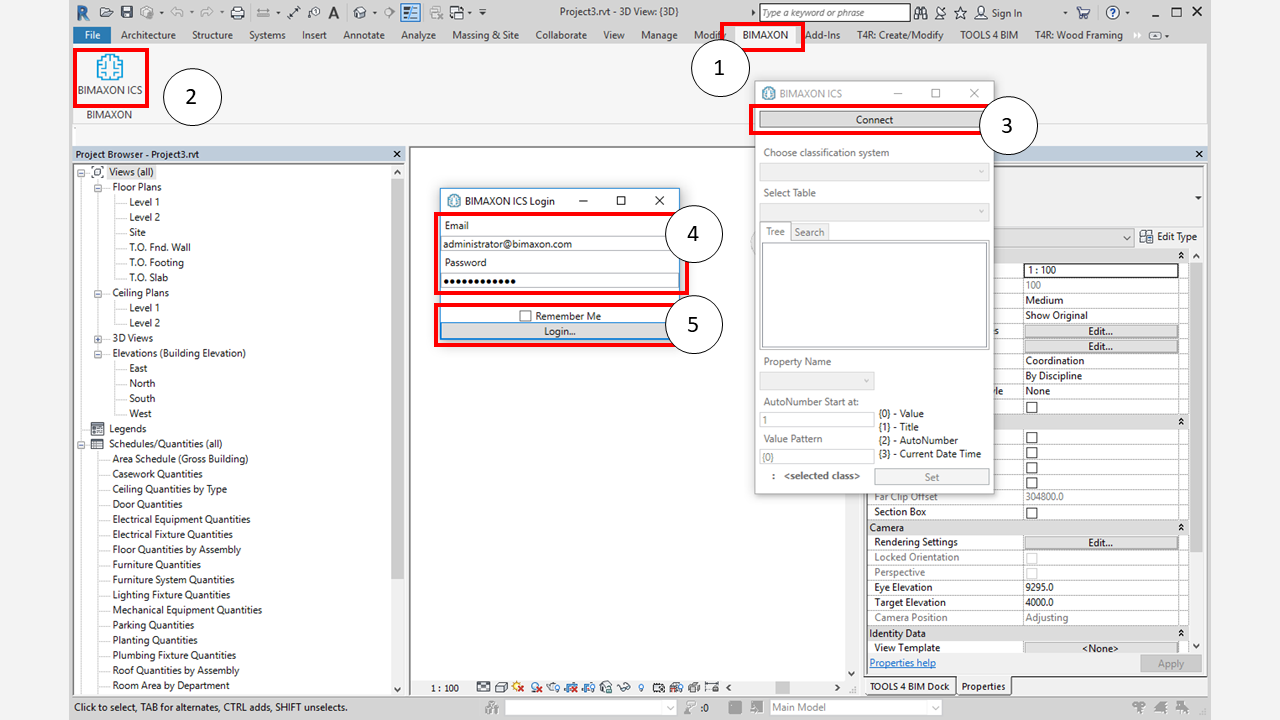Collapse the Floor Plans tree node
Viewport: 1280px width, 720px height.
(98, 187)
